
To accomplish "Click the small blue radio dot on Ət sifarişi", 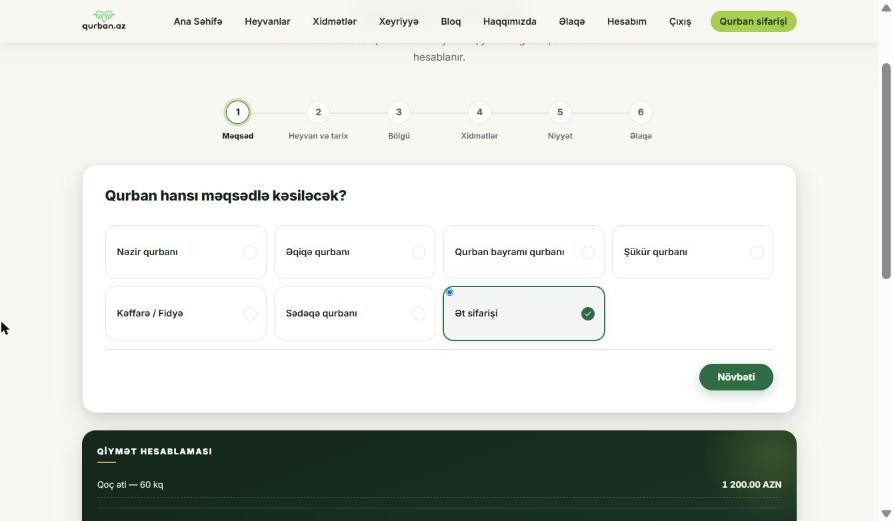I will [x=449, y=292].
